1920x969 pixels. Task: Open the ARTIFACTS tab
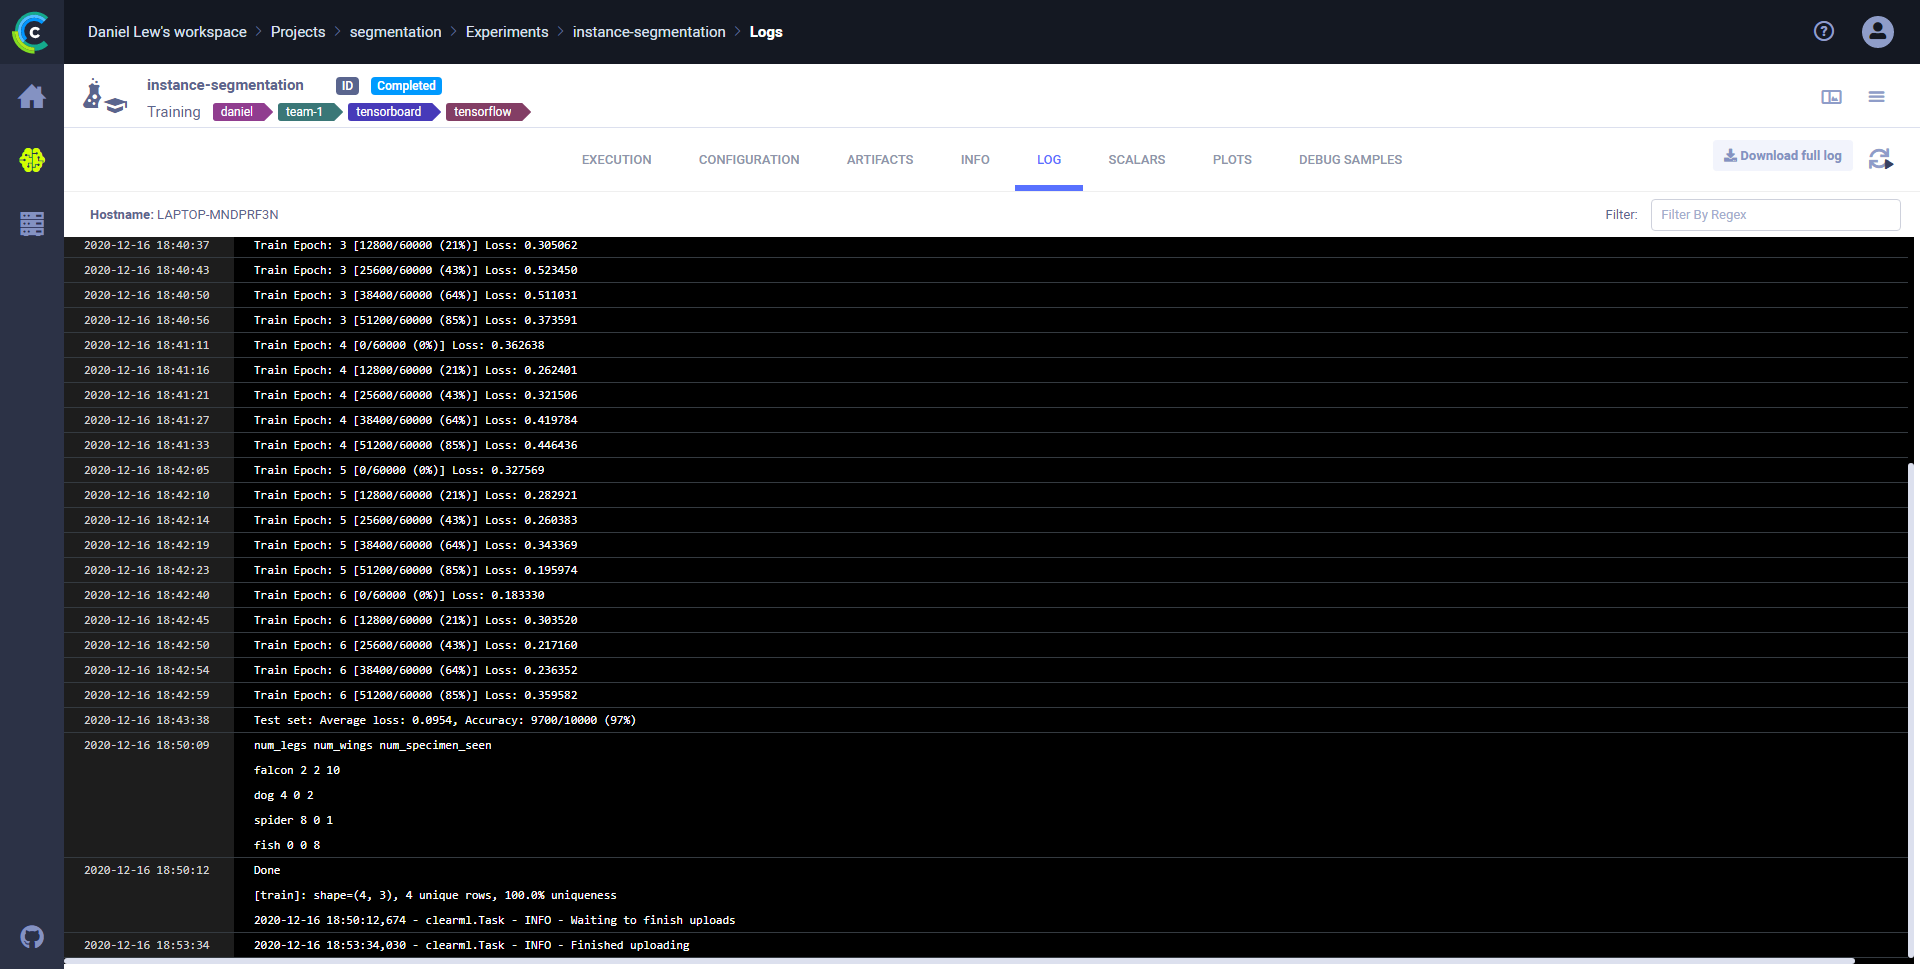[x=879, y=160]
